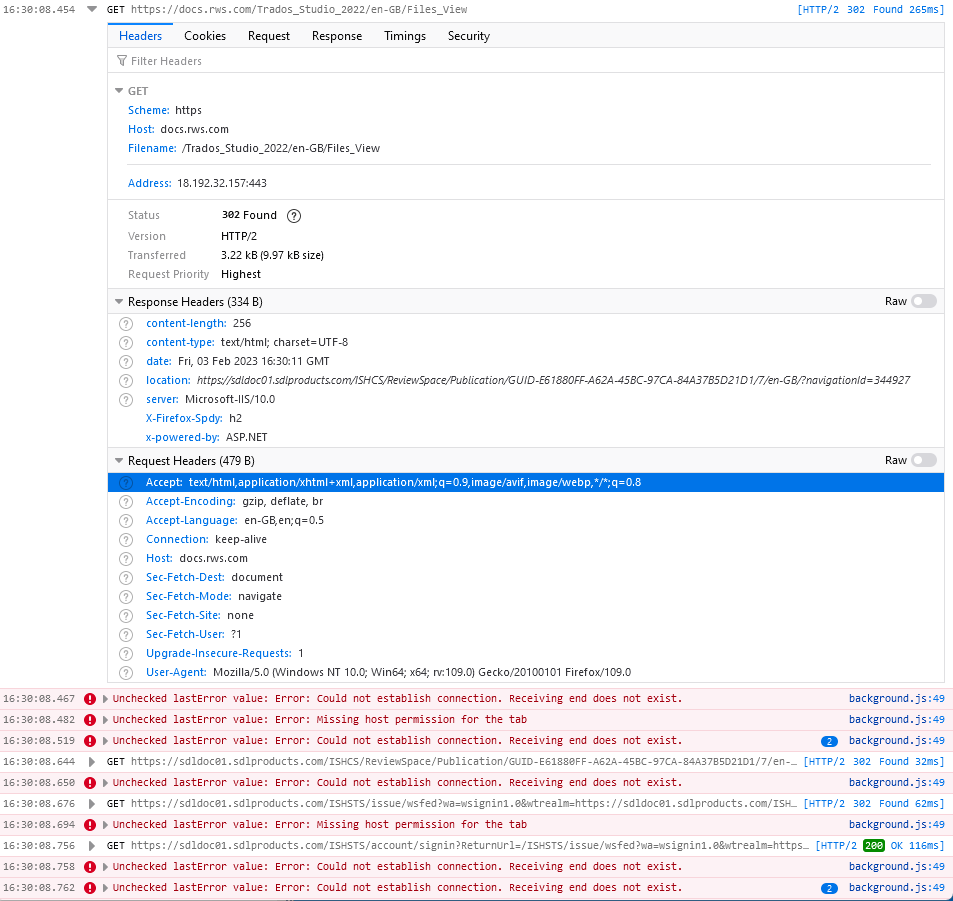Click the help icon beside the User-Agent header
953x901 pixels.
point(126,672)
